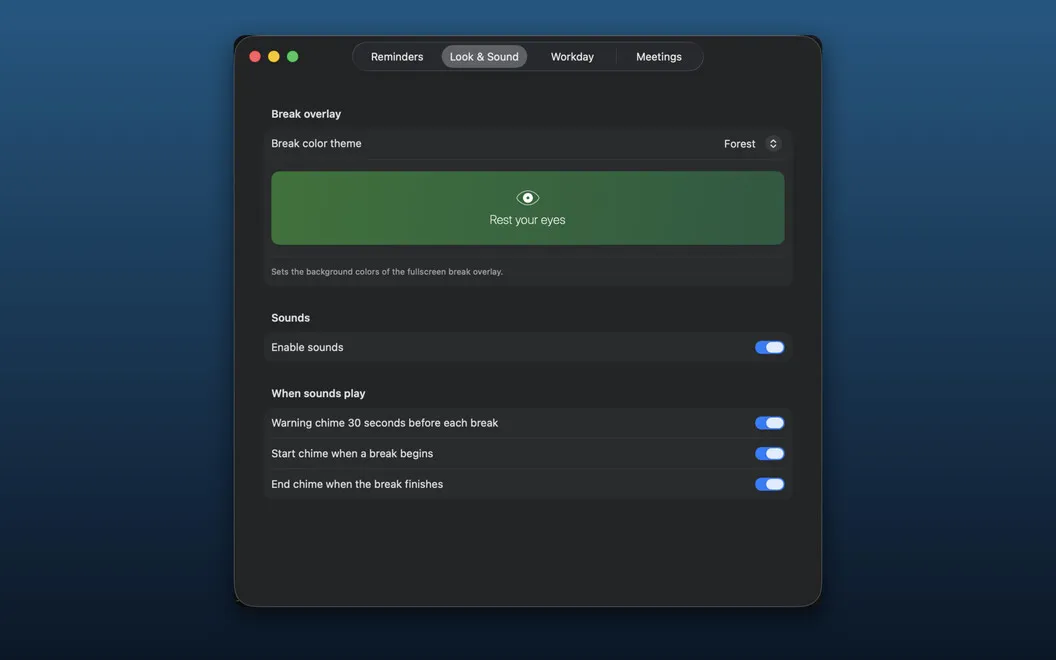Open the Break color theme dropdown
Image resolution: width=1056 pixels, height=660 pixels.
pos(752,143)
